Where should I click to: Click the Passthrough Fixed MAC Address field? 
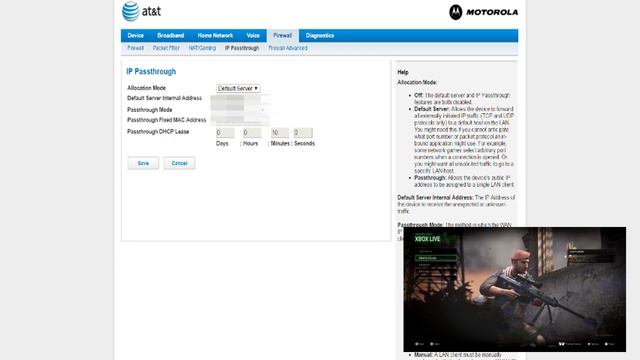click(x=240, y=120)
